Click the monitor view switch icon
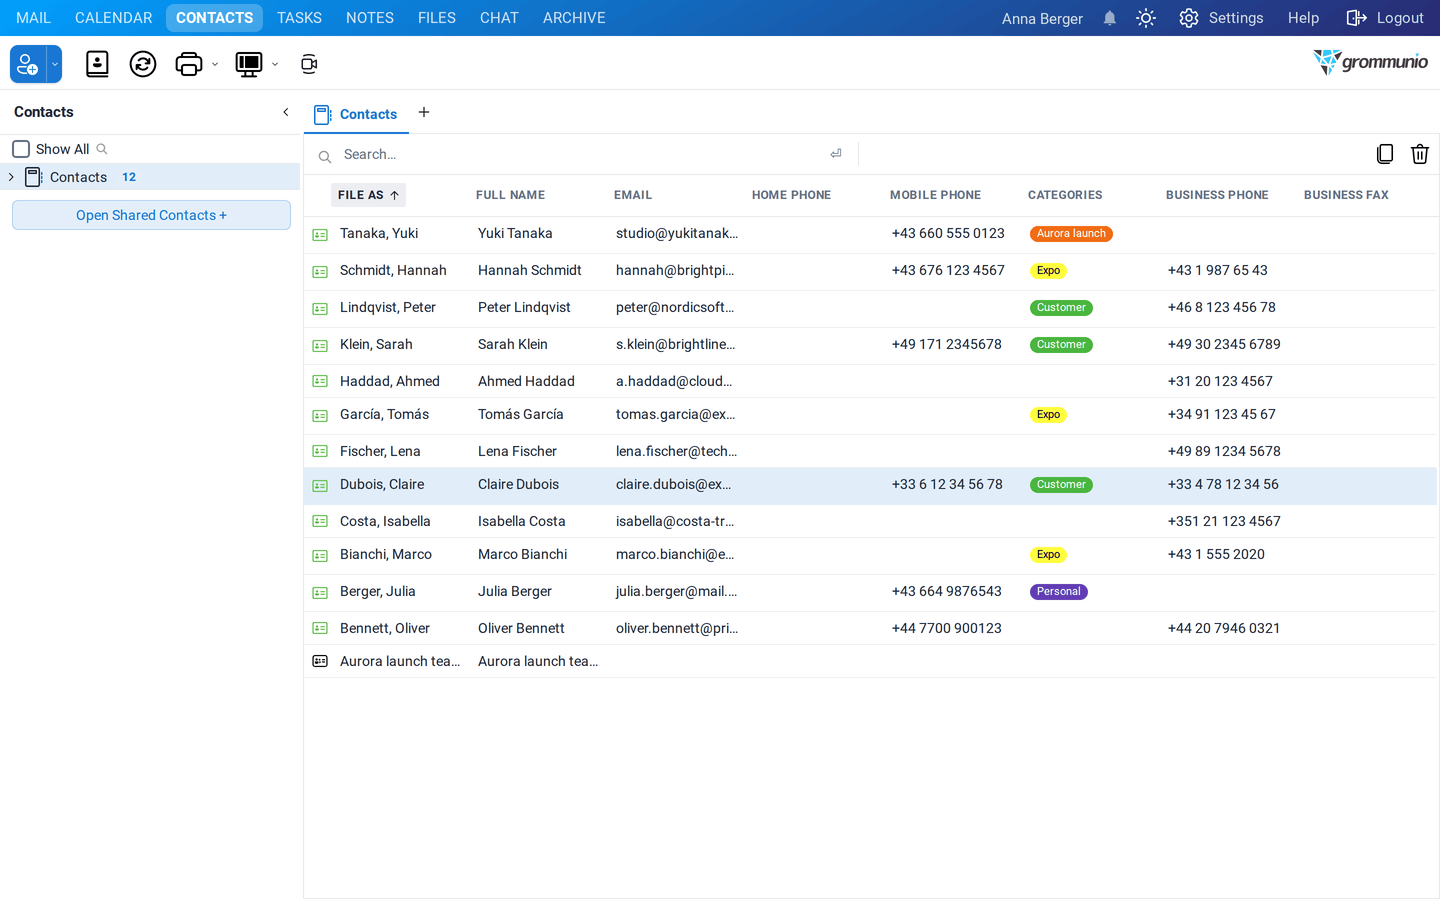The width and height of the screenshot is (1440, 900). pos(249,64)
